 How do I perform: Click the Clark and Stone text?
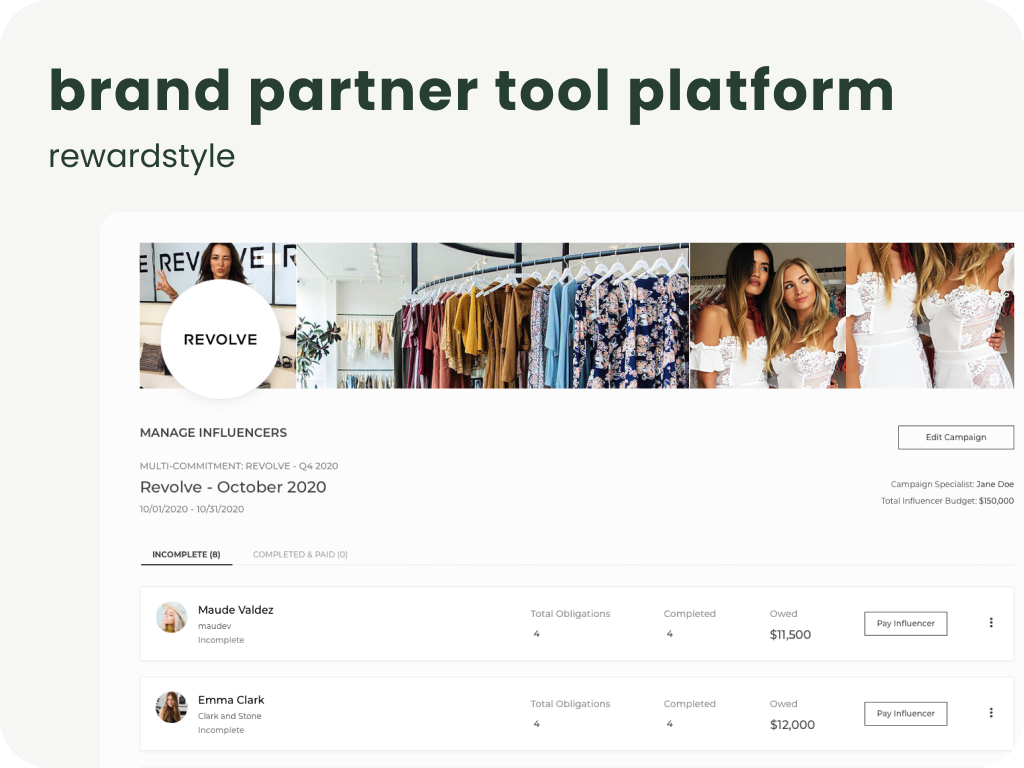point(230,716)
